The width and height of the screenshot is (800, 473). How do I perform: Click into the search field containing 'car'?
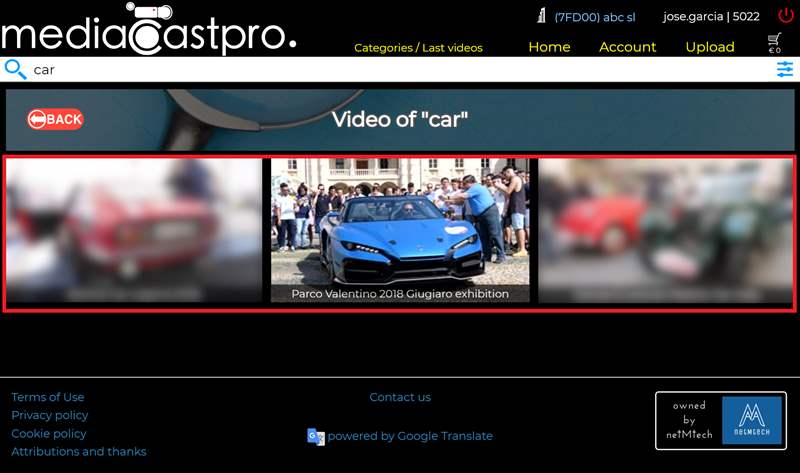coord(398,69)
